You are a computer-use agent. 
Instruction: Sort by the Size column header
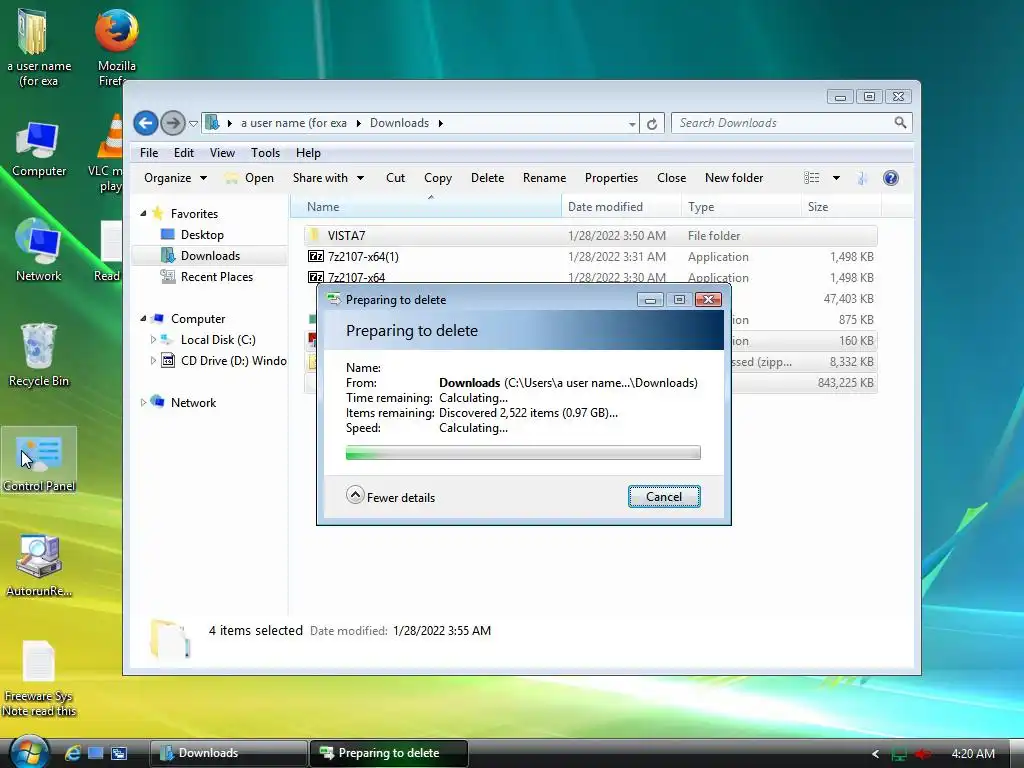point(841,206)
